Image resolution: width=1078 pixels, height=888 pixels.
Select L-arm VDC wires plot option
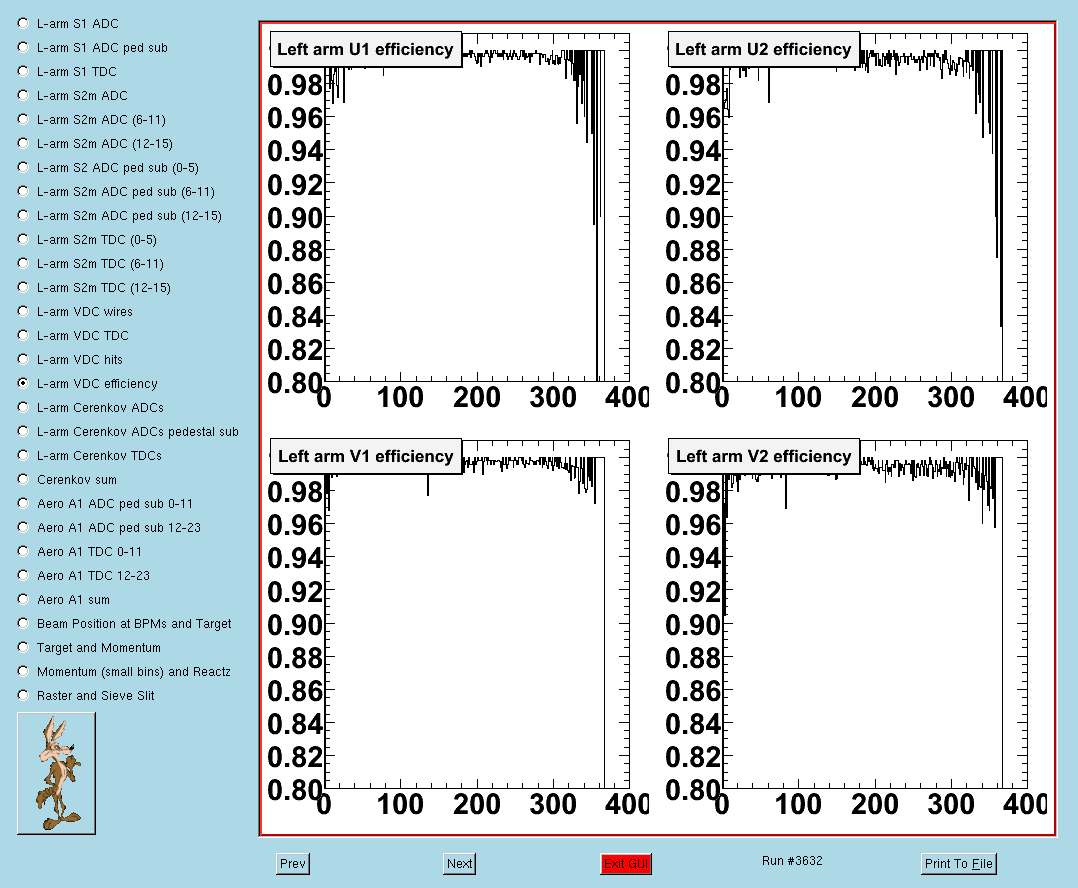(23, 311)
